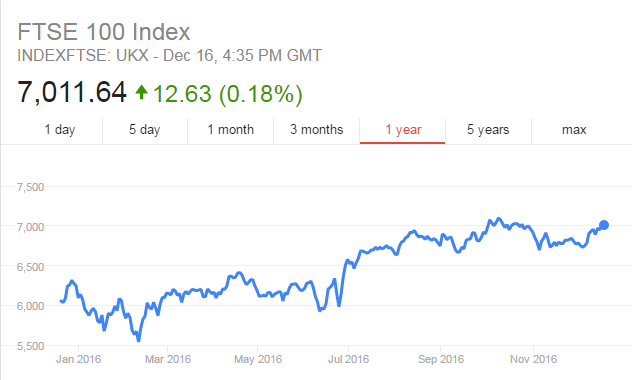The image size is (632, 380).
Task: Click the 5,500 y-axis gridline label
Action: tap(30, 346)
